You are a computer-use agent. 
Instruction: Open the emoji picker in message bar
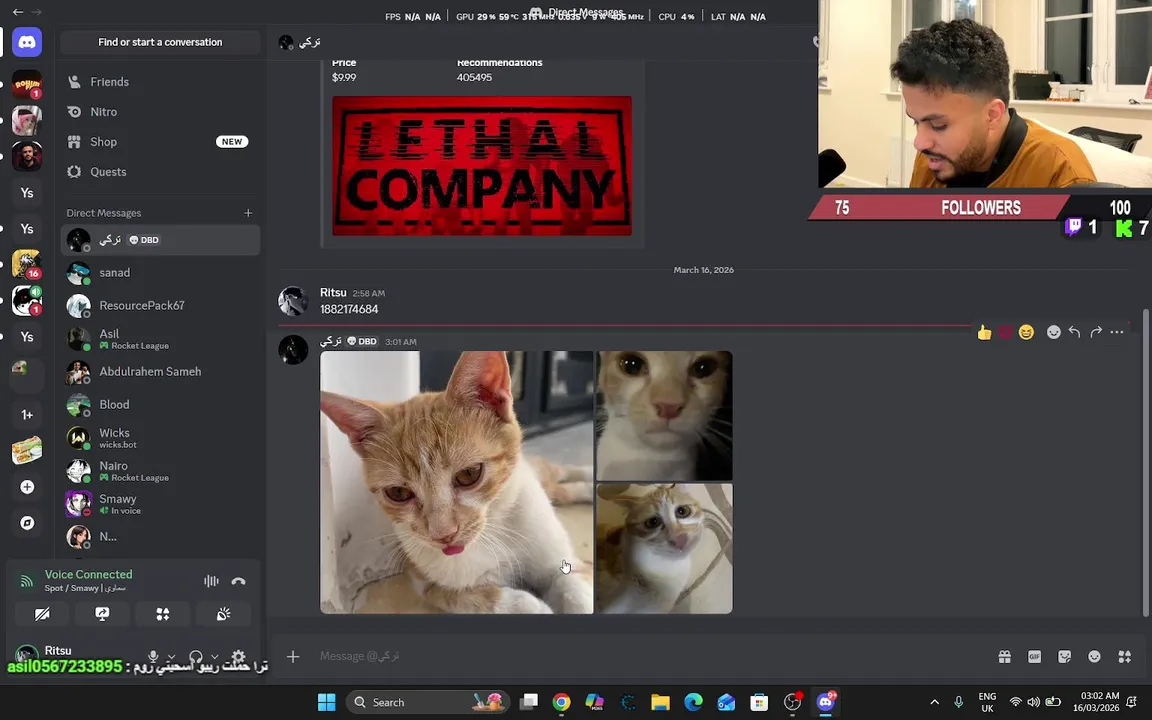point(1095,657)
